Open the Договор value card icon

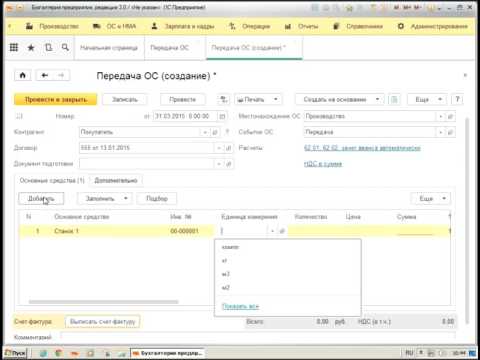point(229,148)
